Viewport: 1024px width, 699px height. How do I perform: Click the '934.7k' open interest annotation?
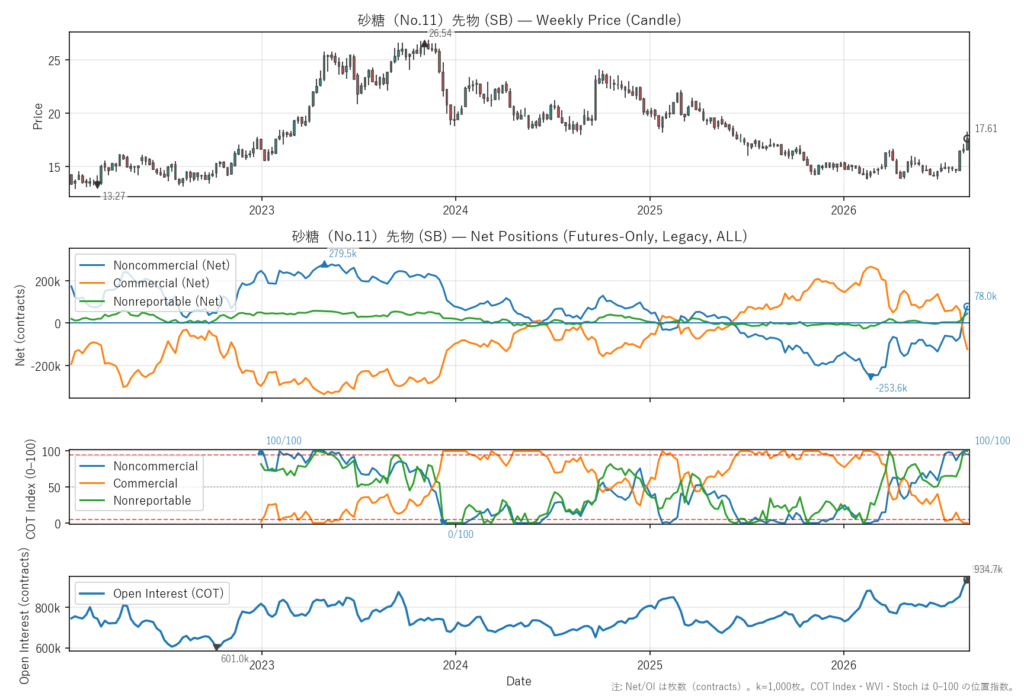(x=987, y=570)
